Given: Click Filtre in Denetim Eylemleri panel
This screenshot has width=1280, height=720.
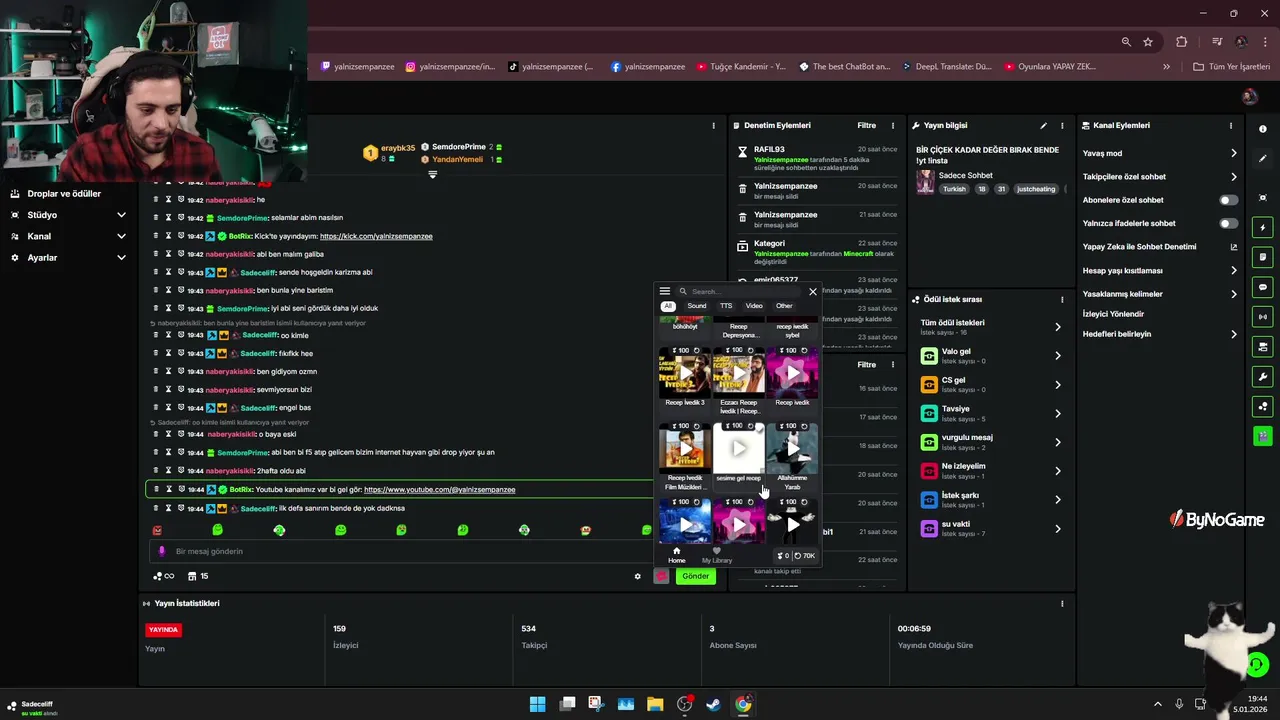Looking at the screenshot, I should [x=867, y=126].
